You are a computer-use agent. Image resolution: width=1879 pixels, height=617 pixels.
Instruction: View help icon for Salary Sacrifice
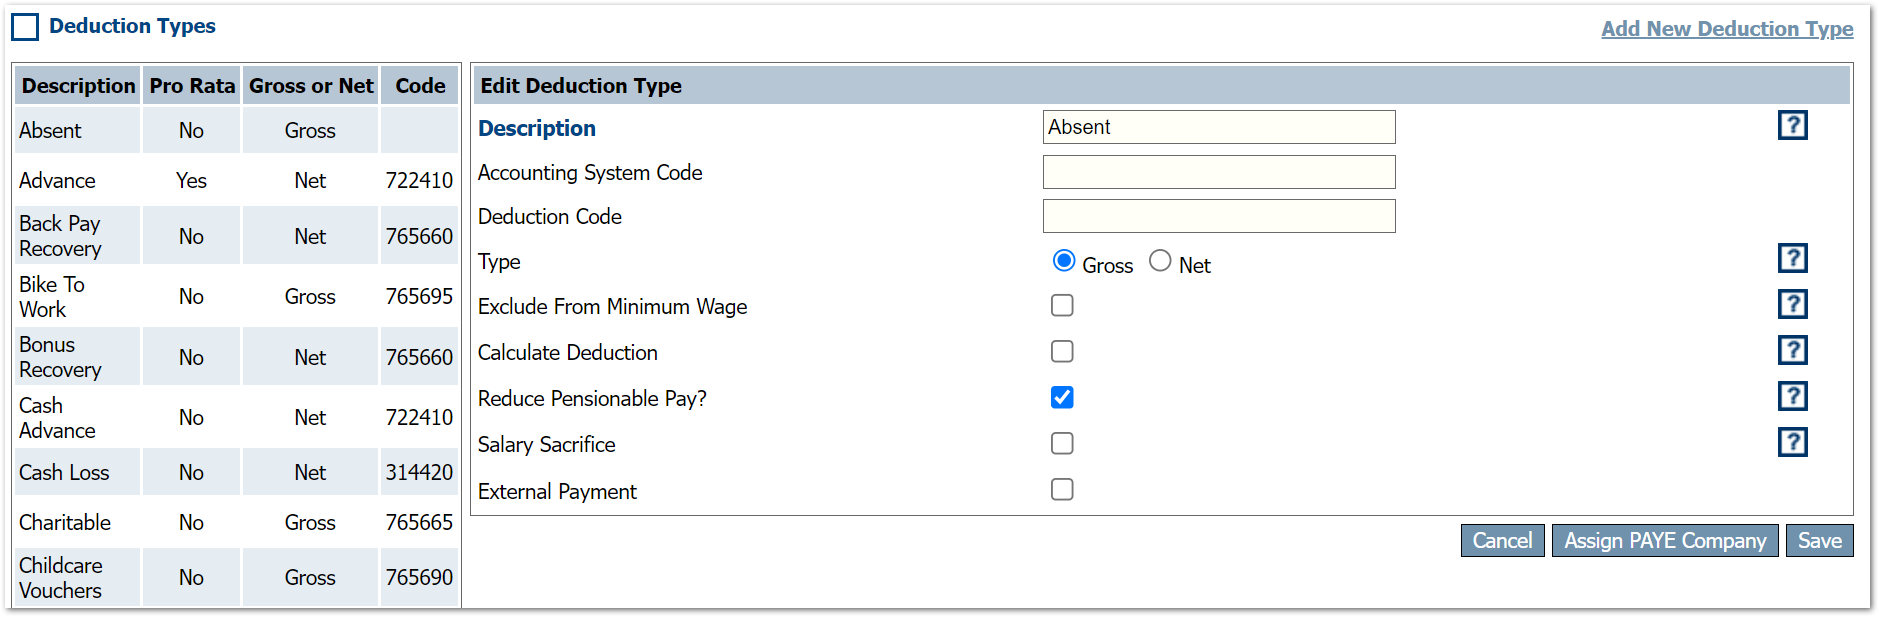click(x=1792, y=442)
